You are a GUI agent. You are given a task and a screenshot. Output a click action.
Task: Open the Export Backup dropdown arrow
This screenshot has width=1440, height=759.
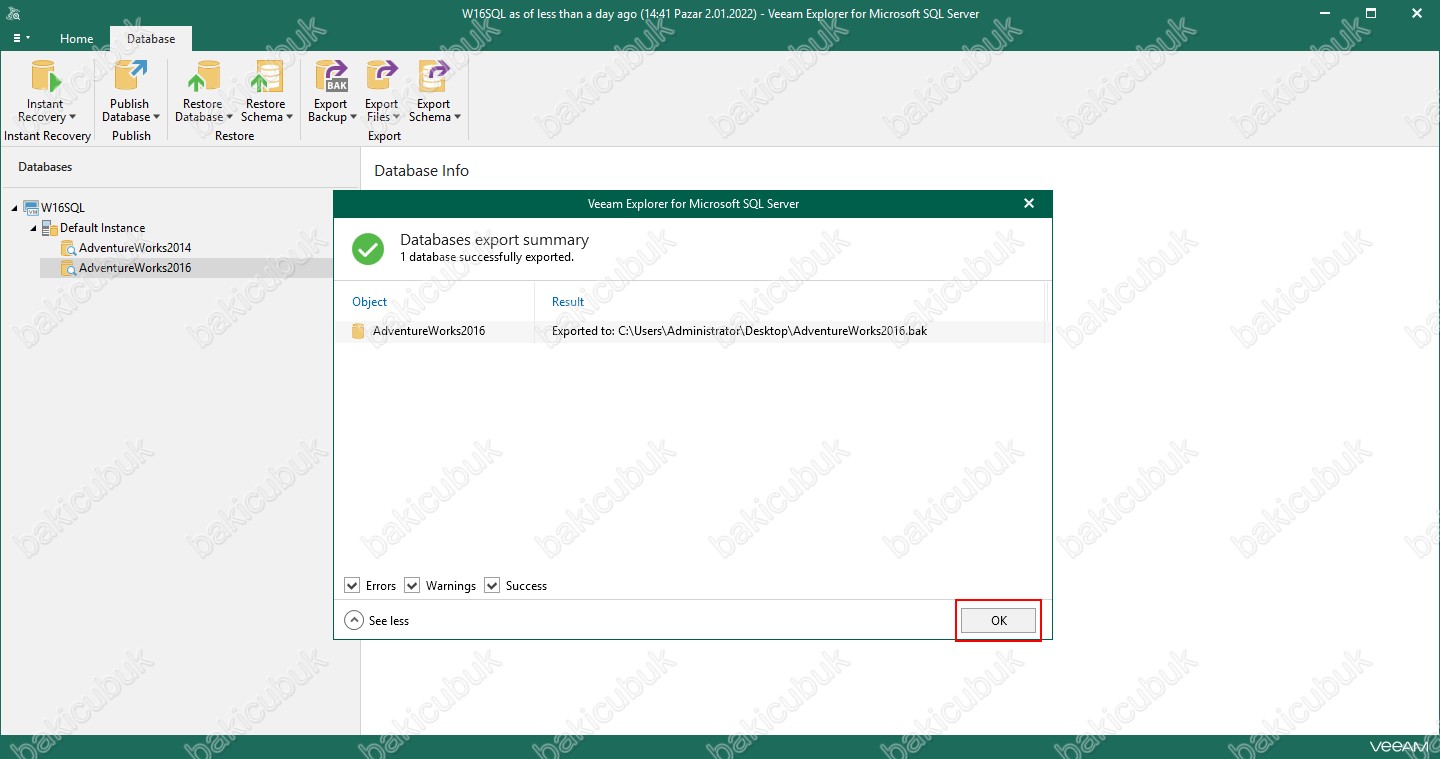click(x=353, y=118)
